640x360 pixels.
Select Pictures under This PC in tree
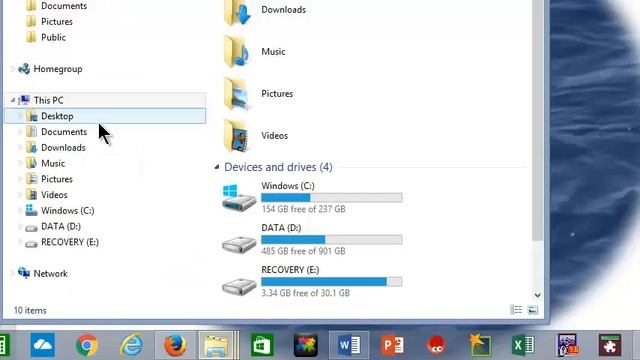pos(57,179)
